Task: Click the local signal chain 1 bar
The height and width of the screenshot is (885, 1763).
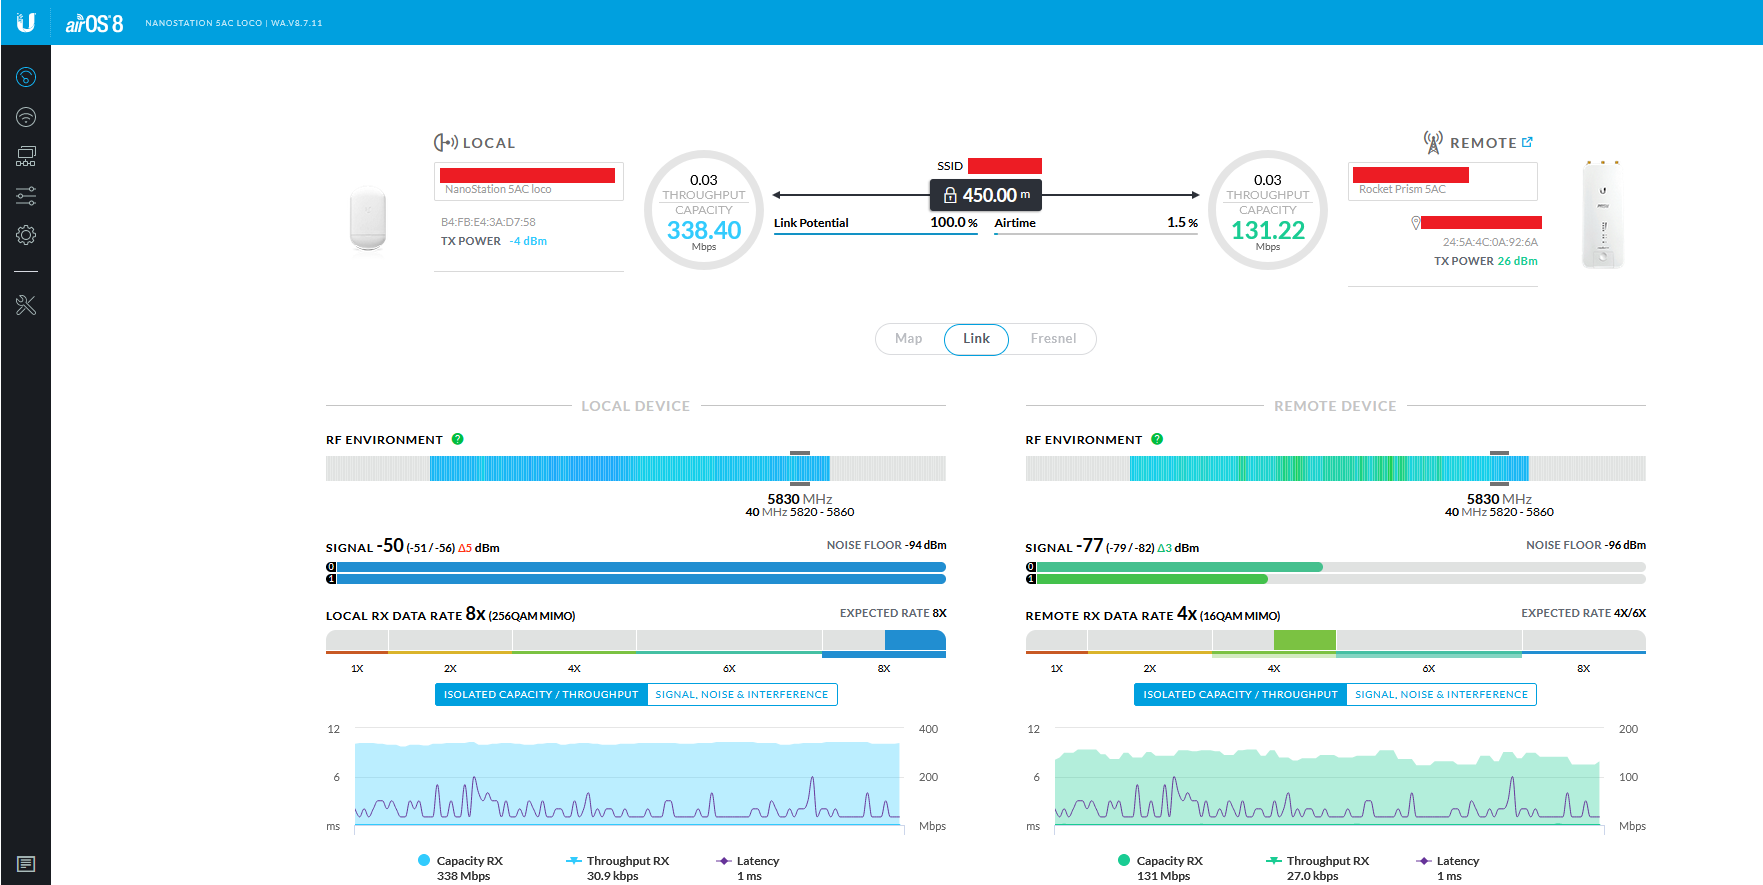Action: pyautogui.click(x=636, y=579)
